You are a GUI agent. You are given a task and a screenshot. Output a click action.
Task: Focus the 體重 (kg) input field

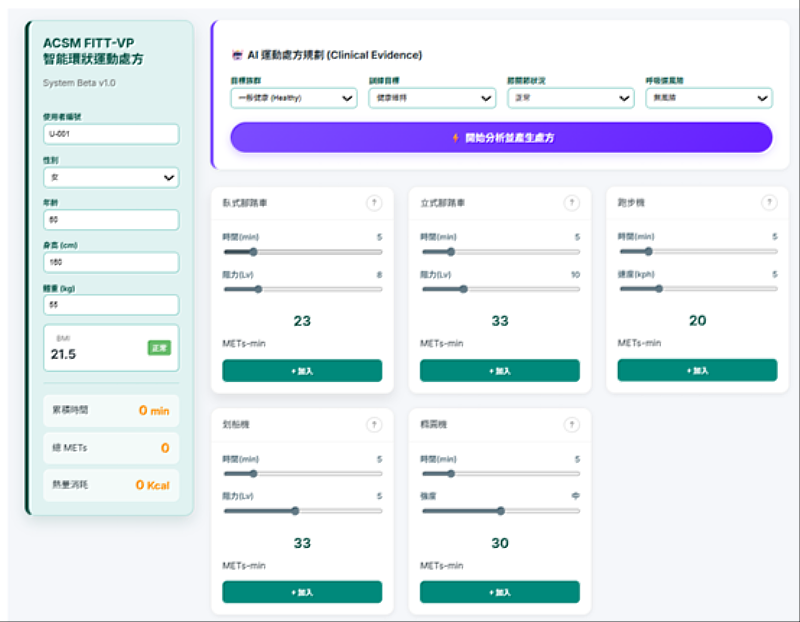click(x=111, y=305)
